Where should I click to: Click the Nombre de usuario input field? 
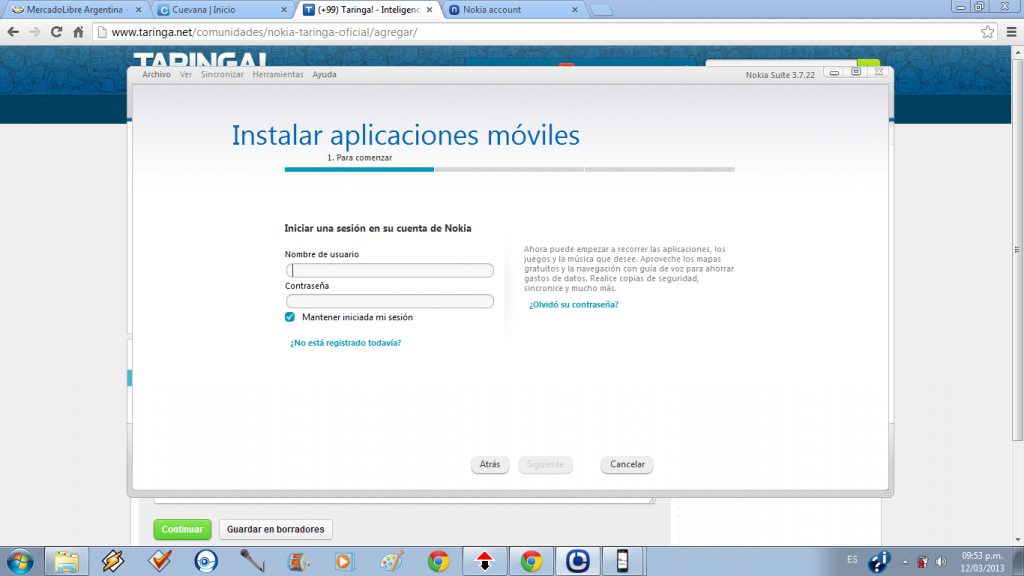[390, 270]
